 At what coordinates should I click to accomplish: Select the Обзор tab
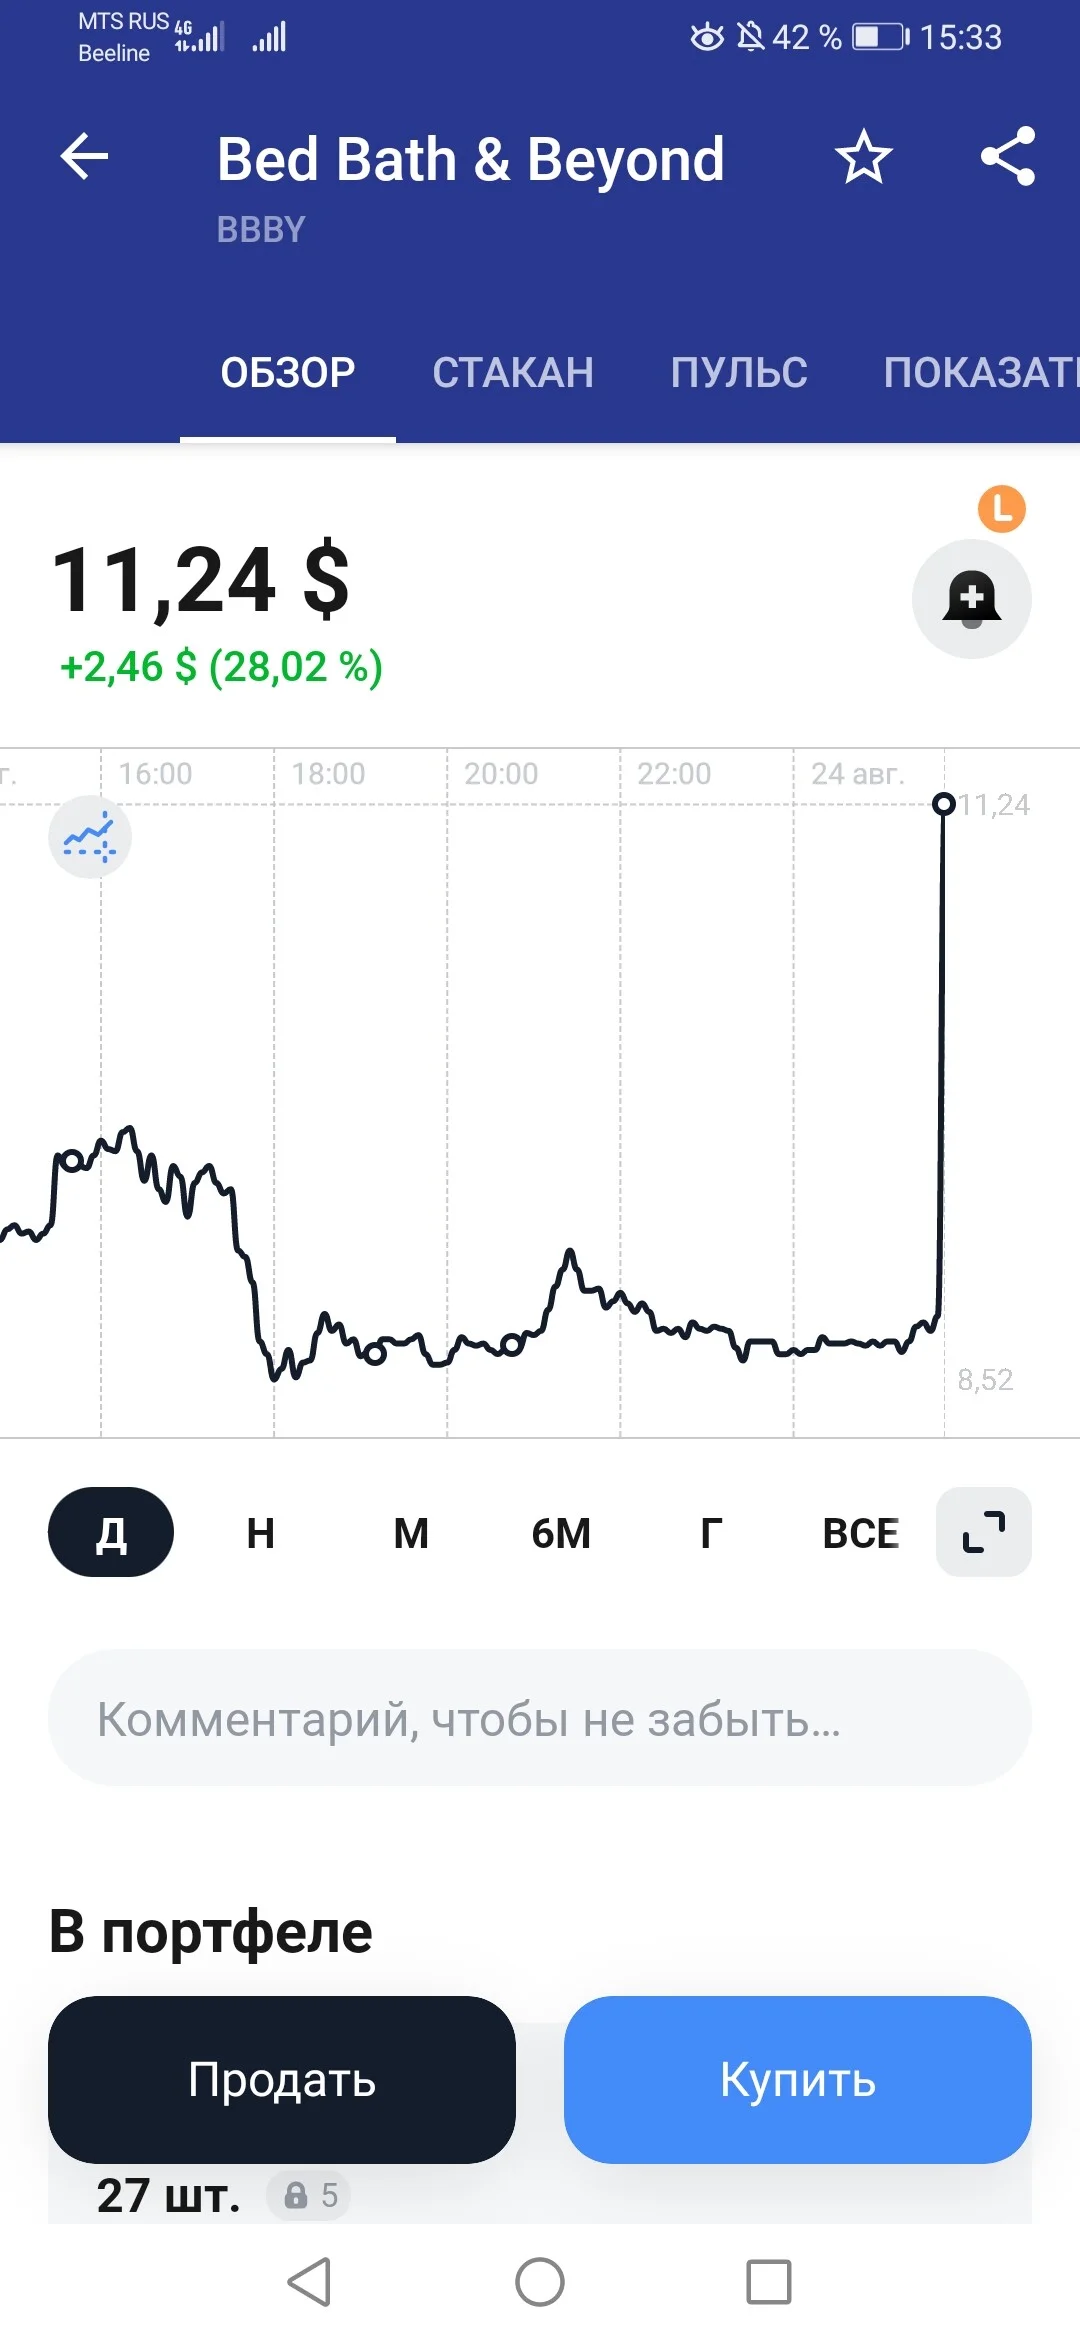[x=288, y=373]
